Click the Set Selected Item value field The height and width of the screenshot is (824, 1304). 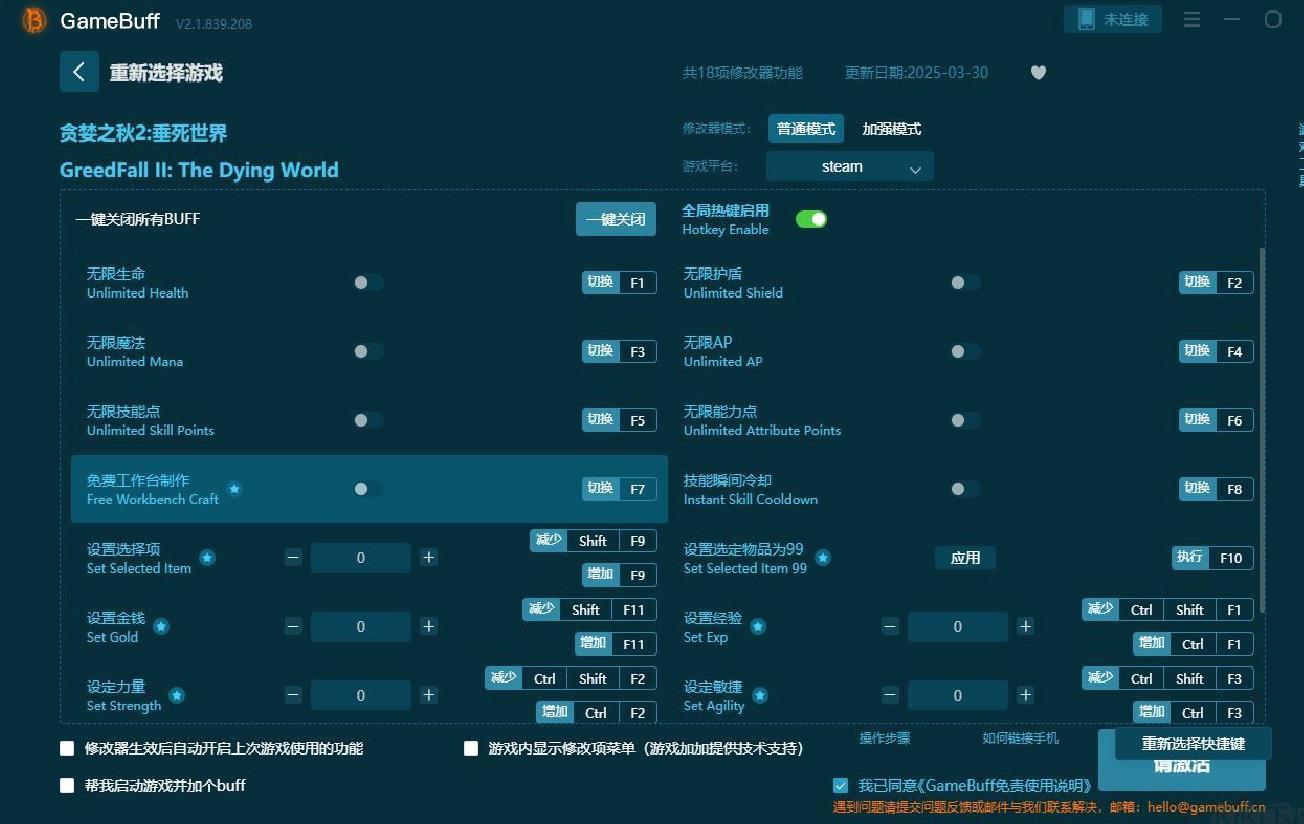pos(361,558)
